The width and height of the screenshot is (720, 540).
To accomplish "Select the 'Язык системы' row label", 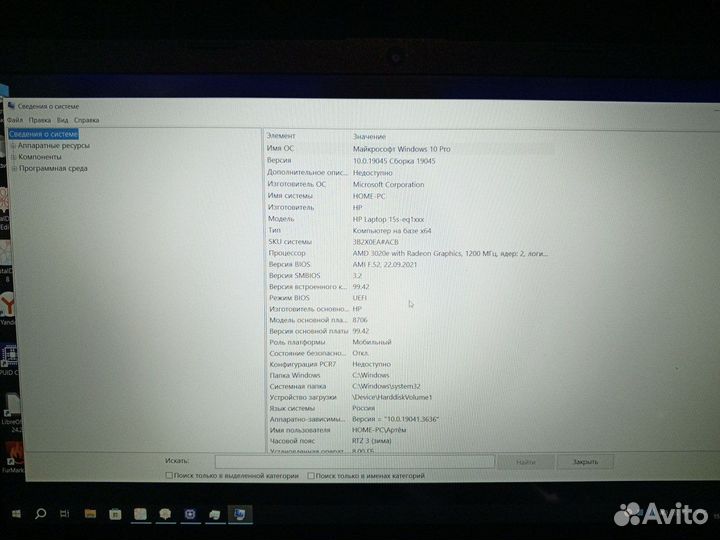I will click(x=292, y=408).
